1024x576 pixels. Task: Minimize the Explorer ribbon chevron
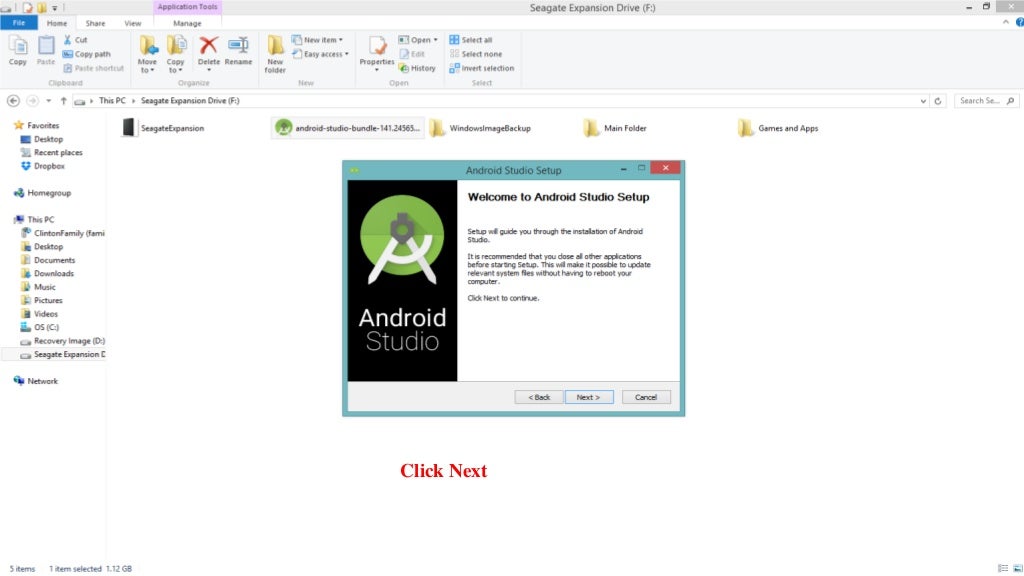[1006, 22]
